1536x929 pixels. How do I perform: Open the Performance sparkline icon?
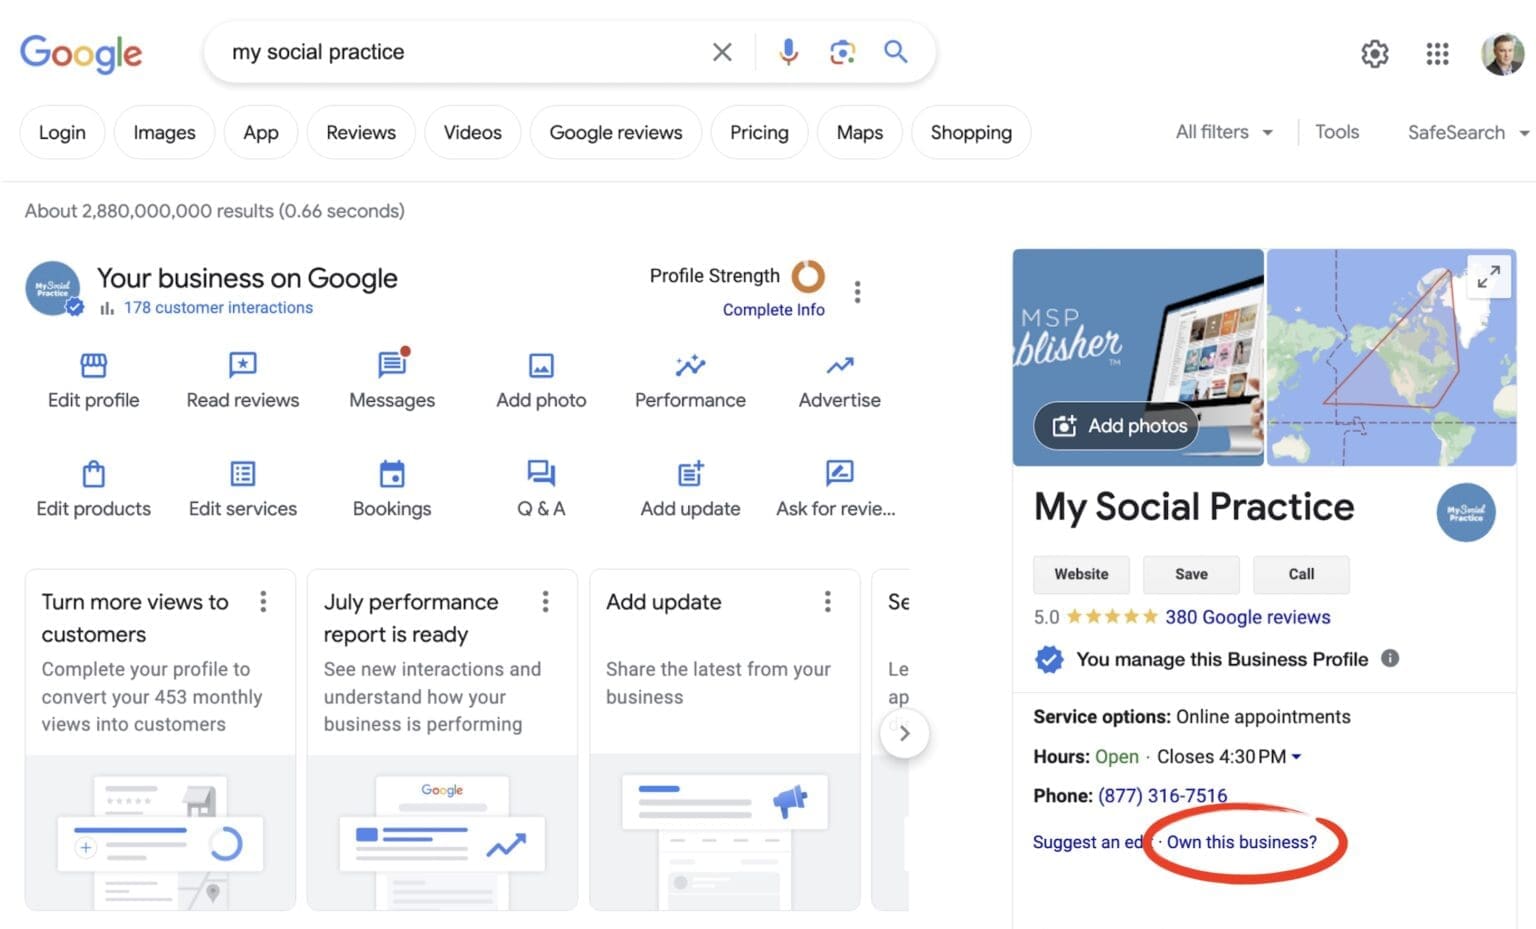690,366
